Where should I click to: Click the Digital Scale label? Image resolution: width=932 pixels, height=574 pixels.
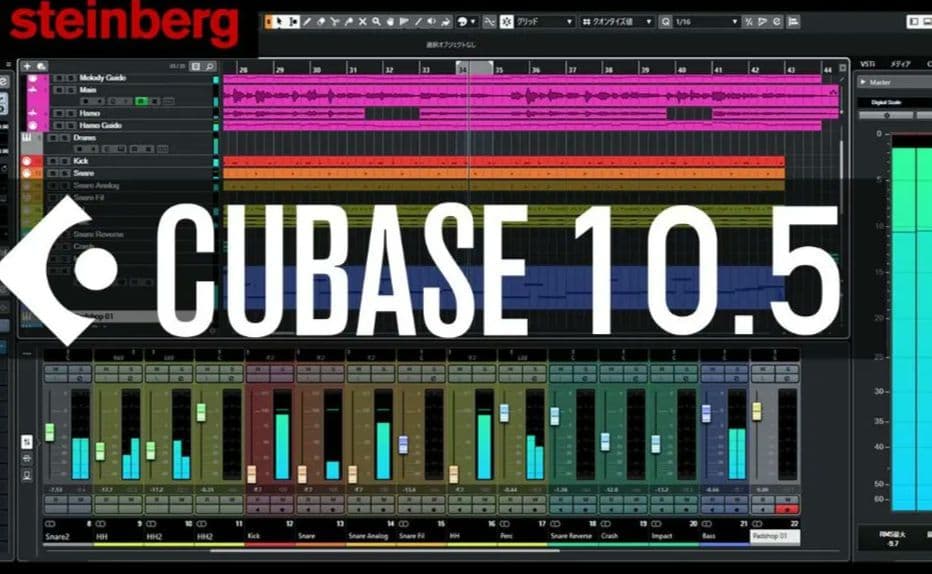886,102
